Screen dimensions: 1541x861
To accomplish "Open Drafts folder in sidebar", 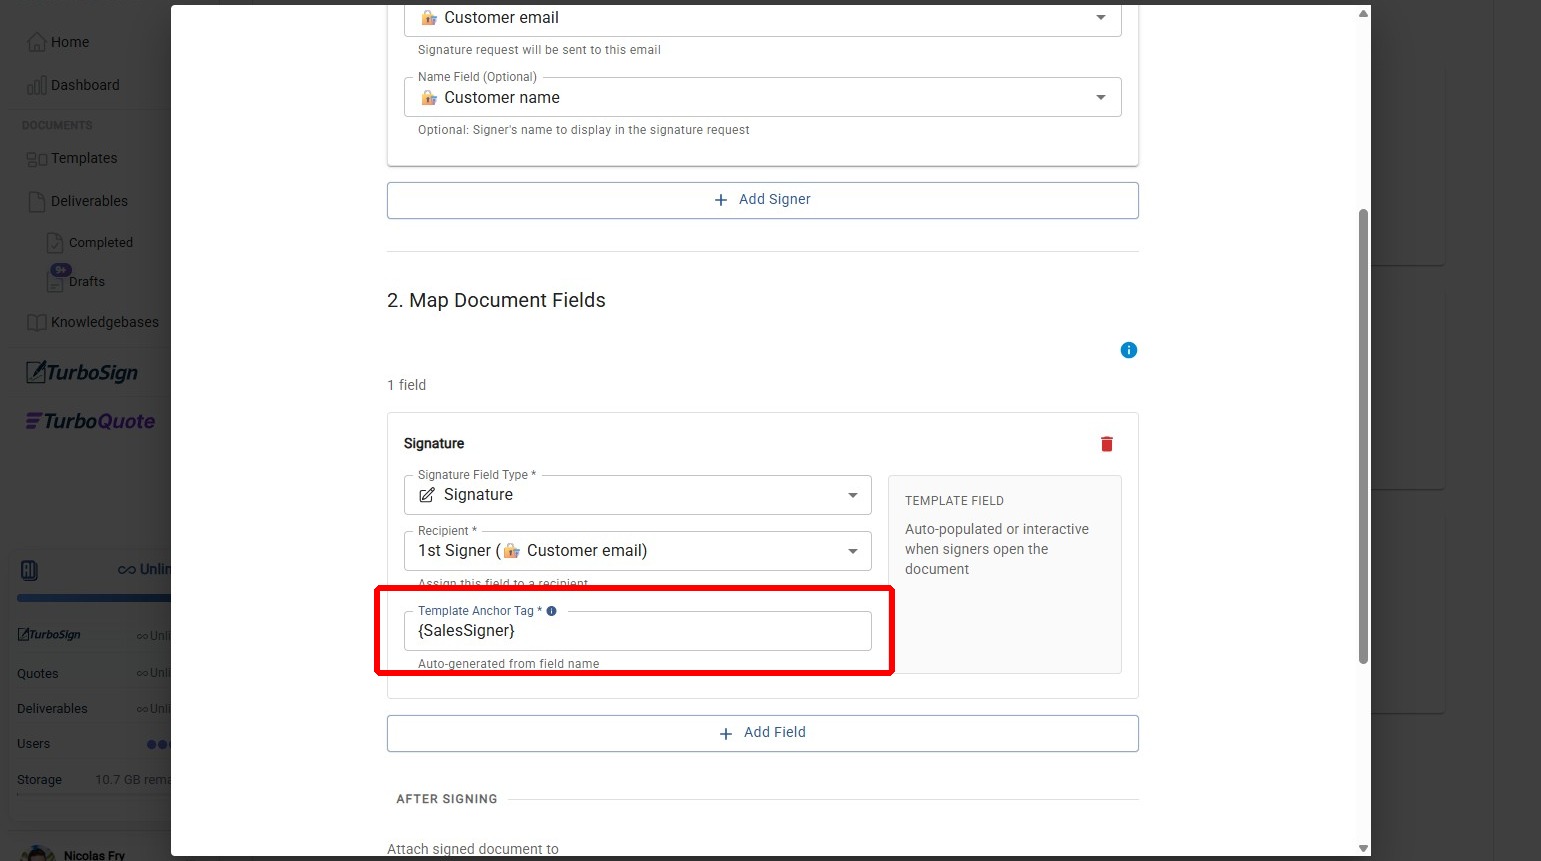I will (86, 281).
